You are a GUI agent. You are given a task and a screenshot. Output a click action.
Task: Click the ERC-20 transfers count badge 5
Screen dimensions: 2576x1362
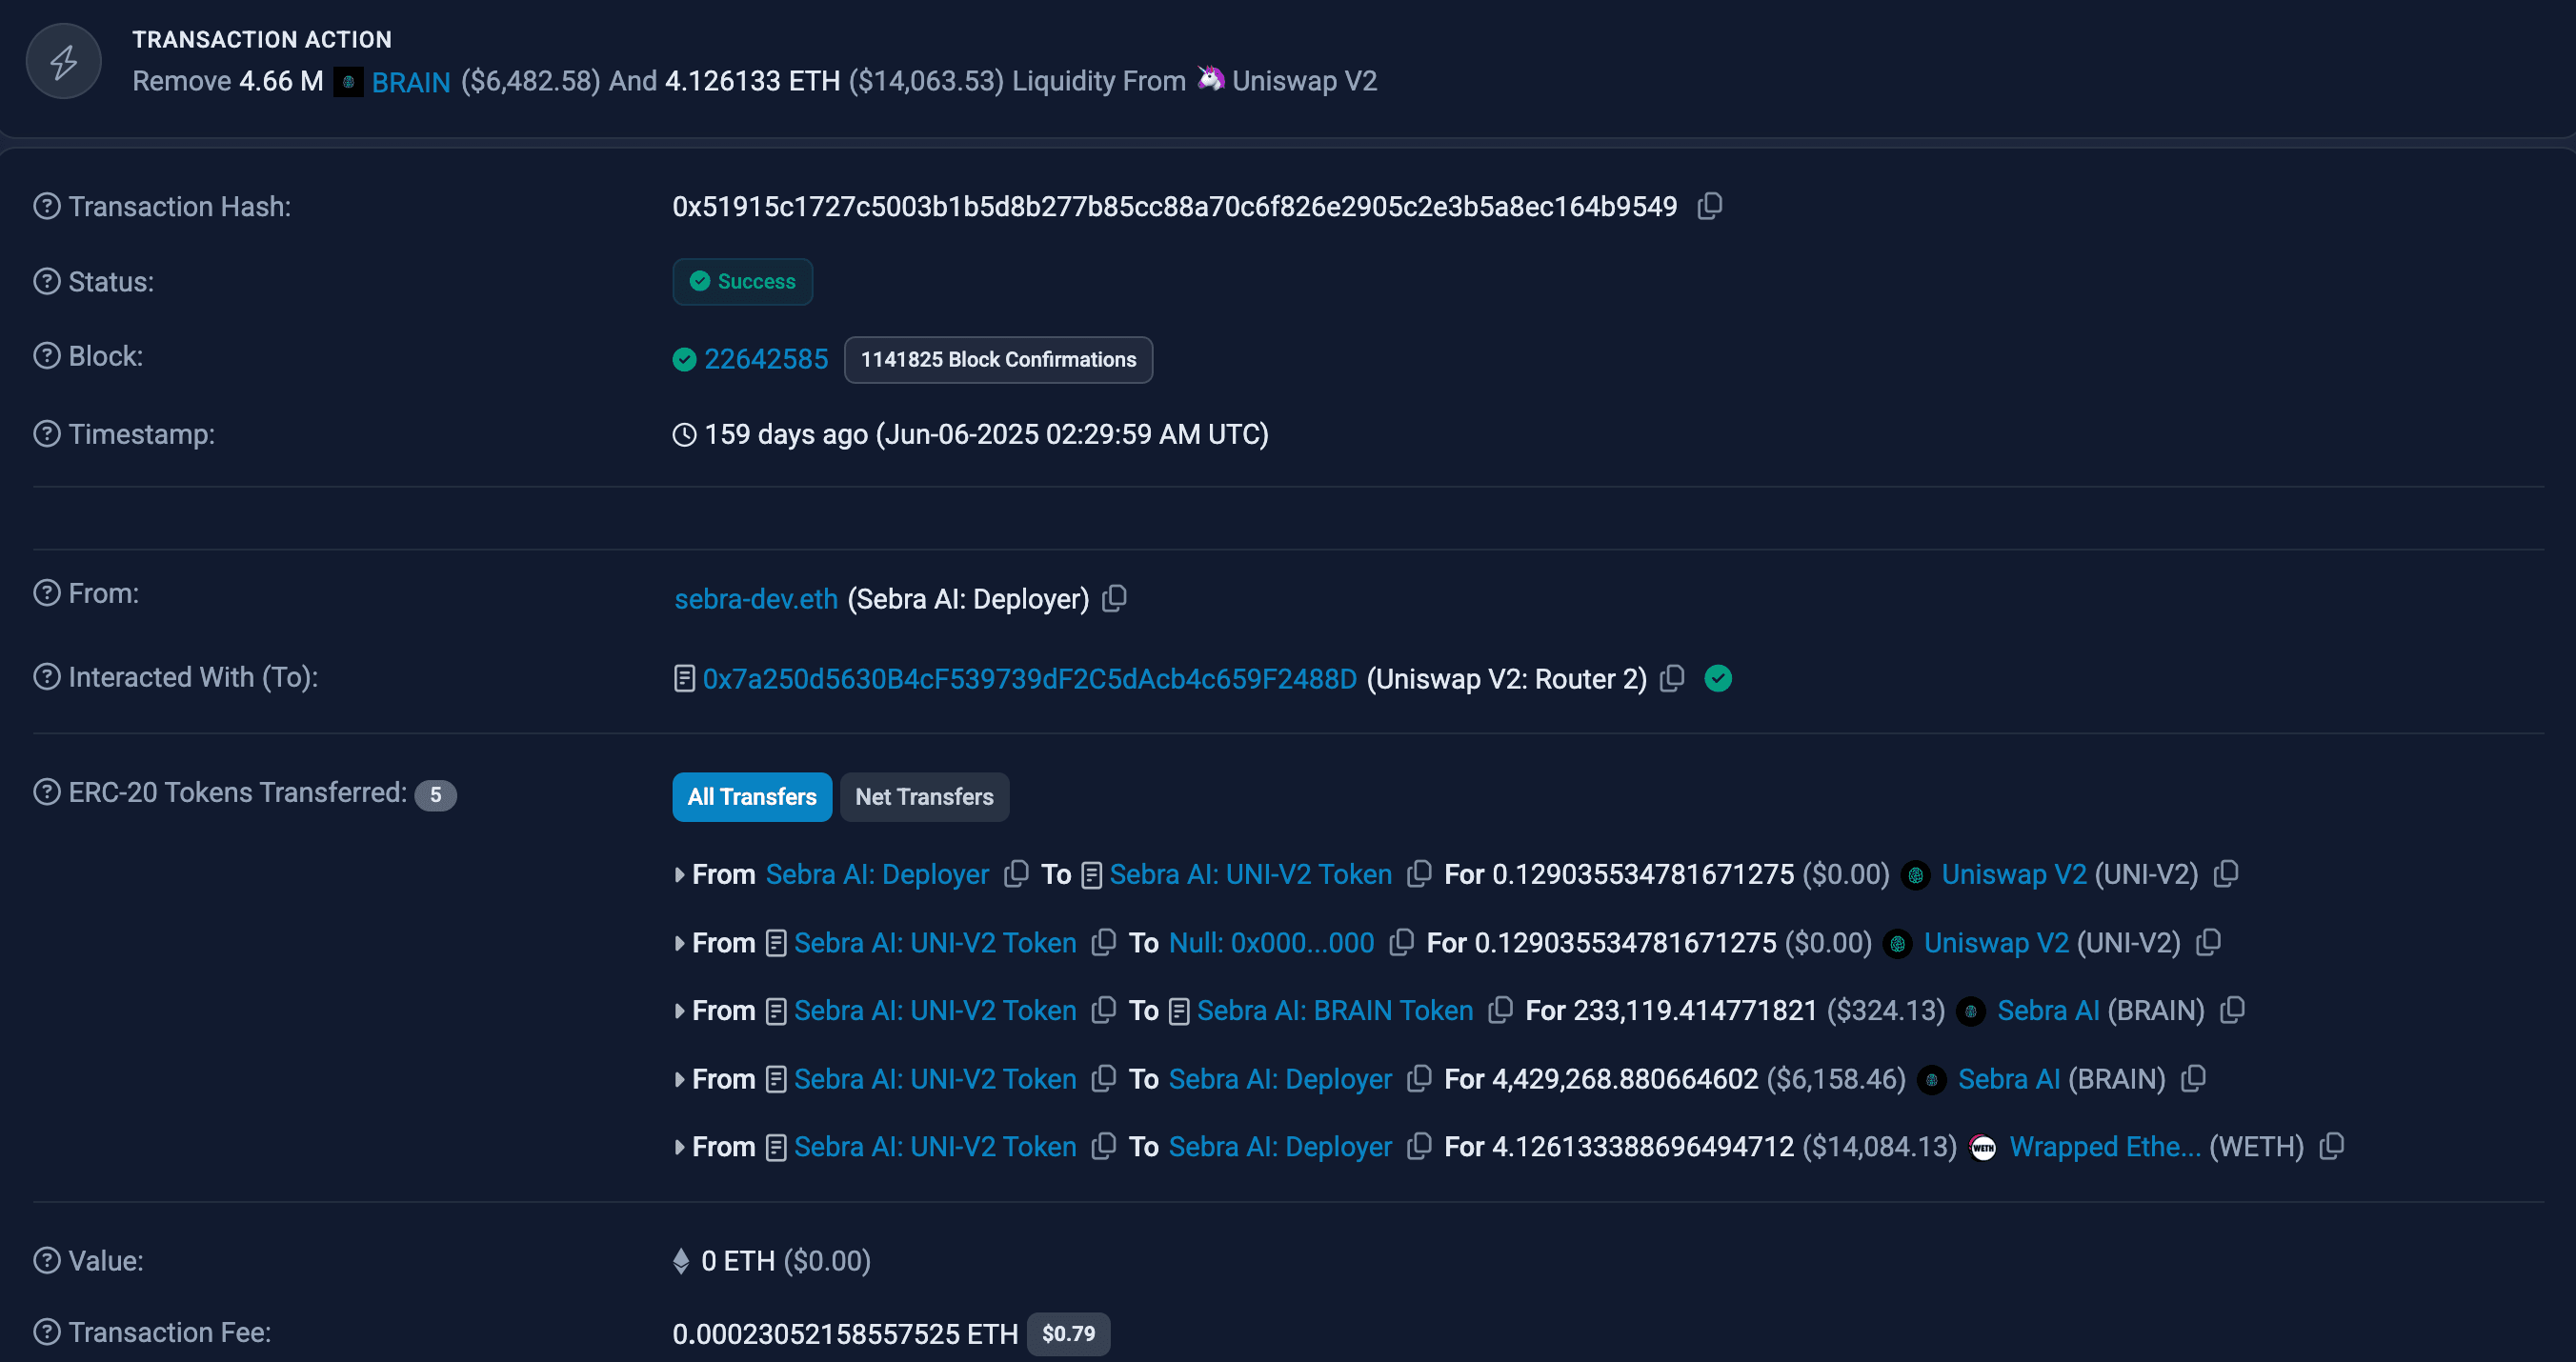tap(435, 795)
